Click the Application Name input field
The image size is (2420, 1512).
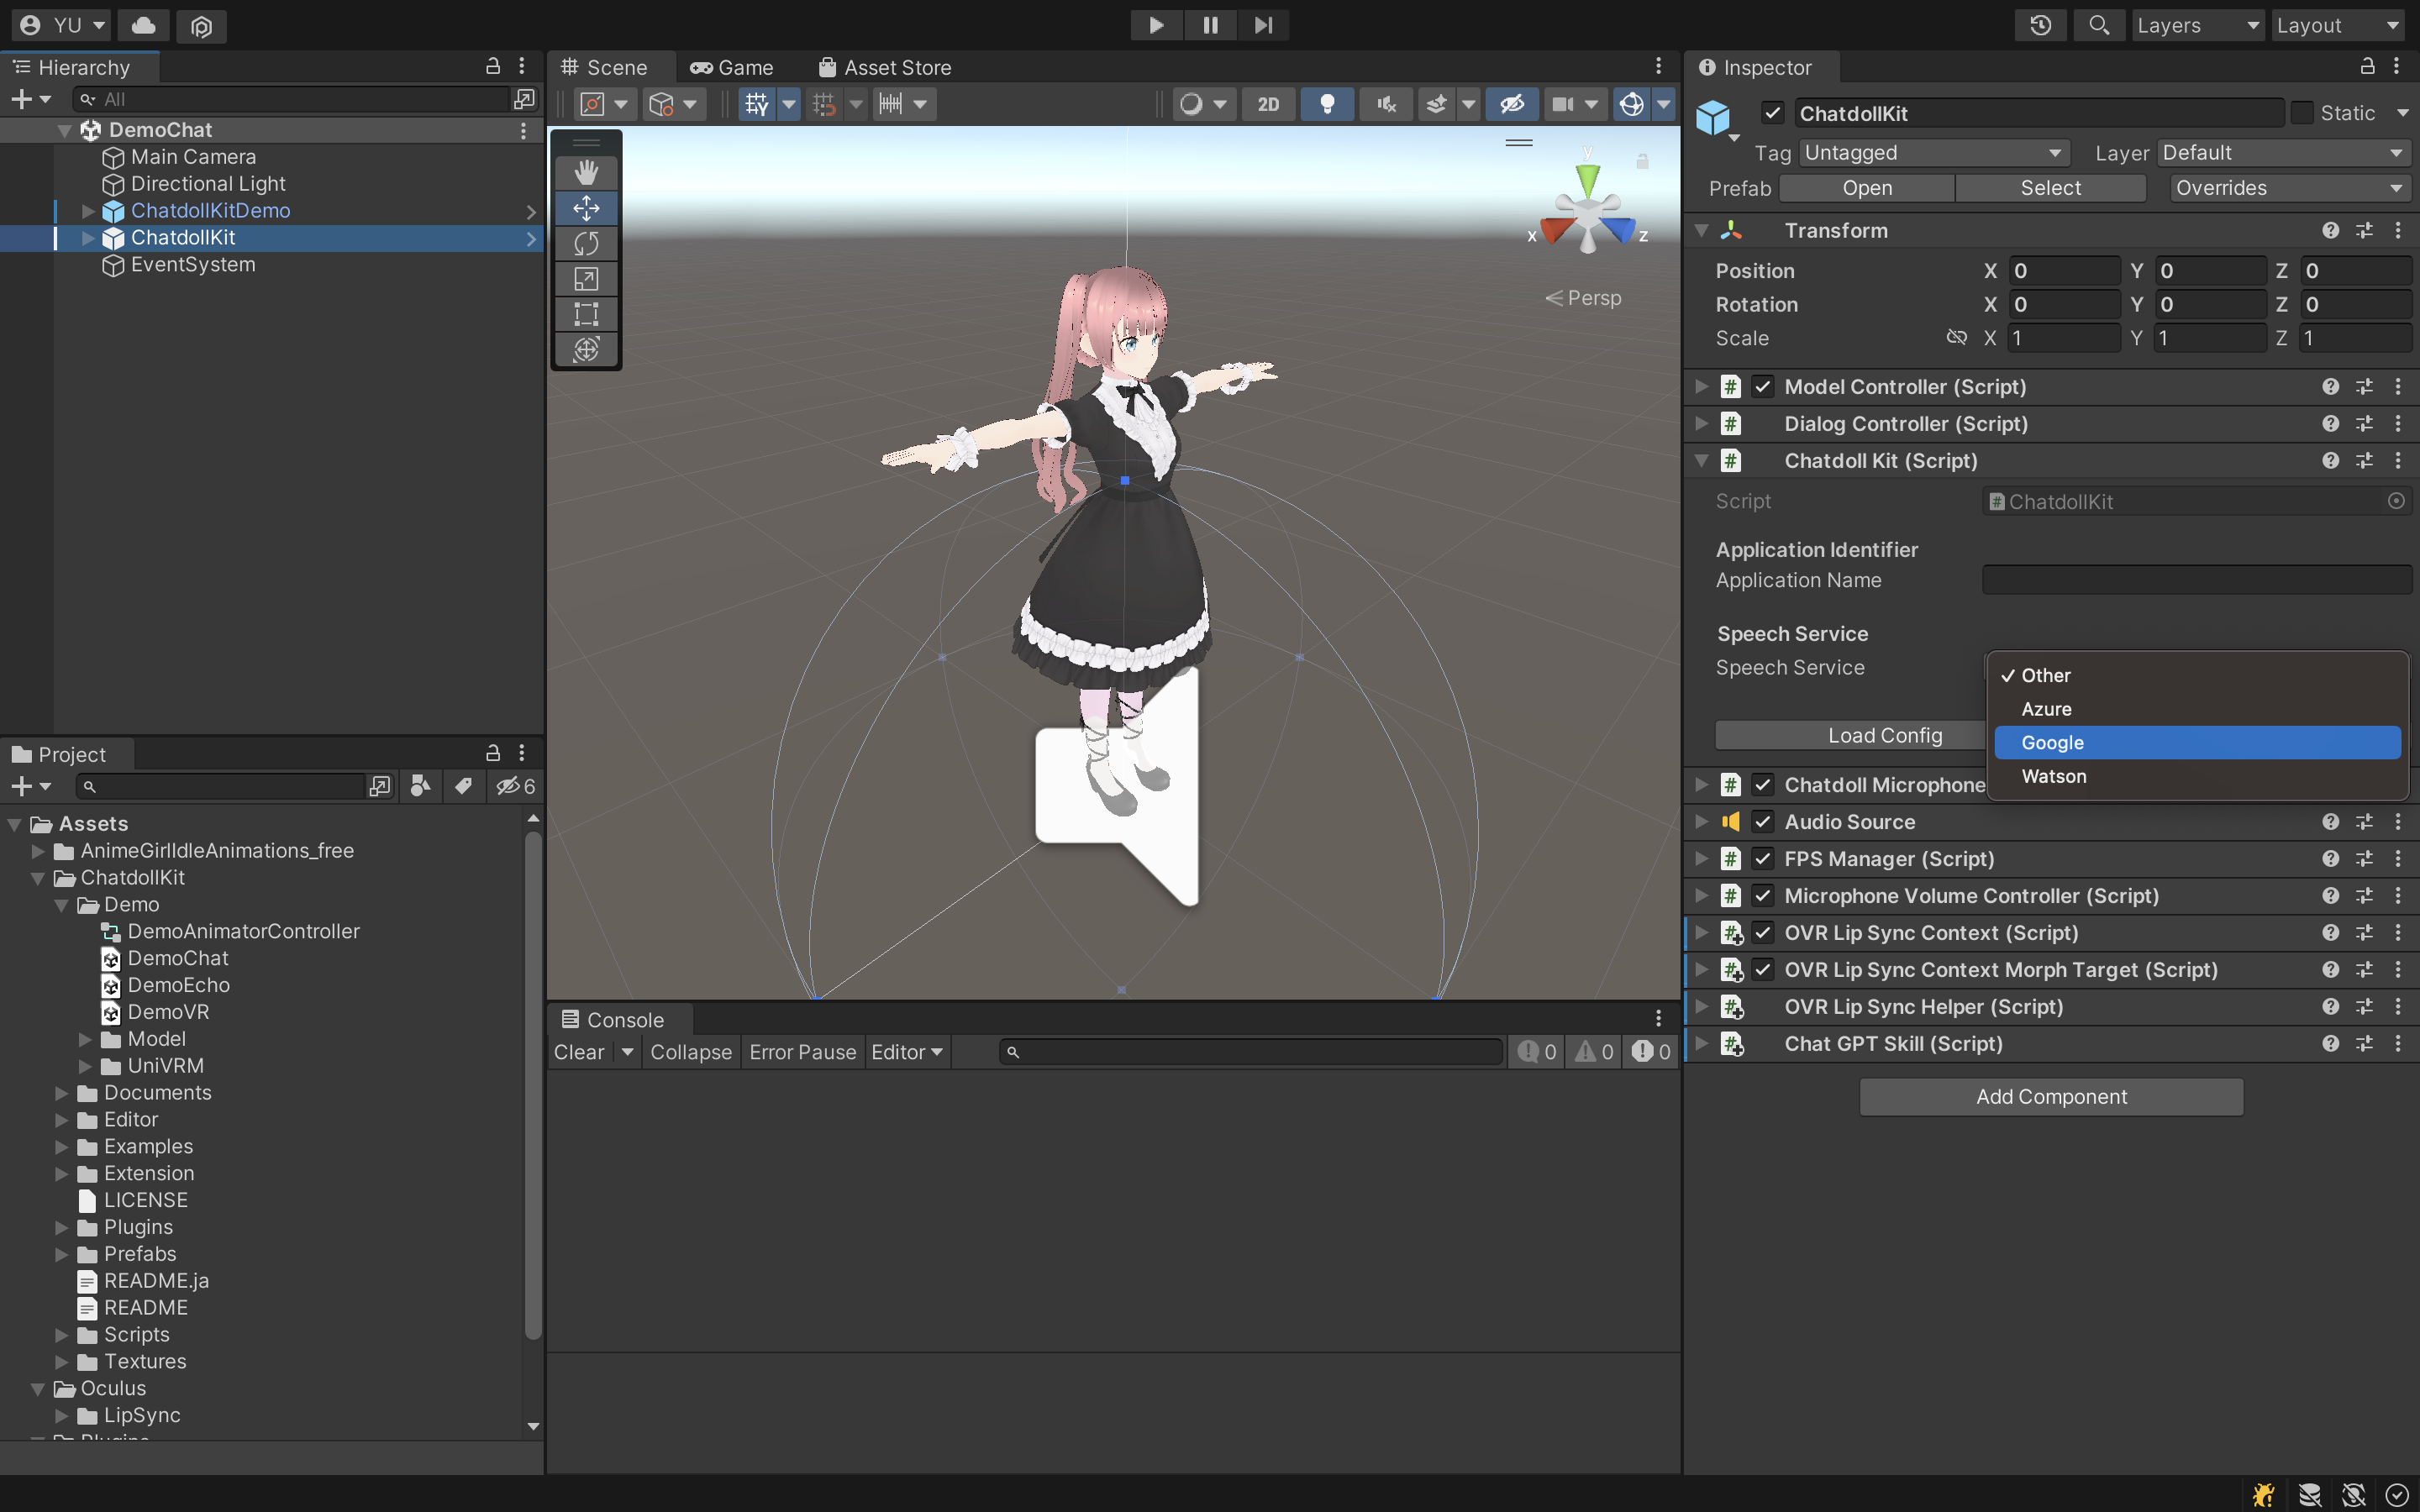(2195, 579)
